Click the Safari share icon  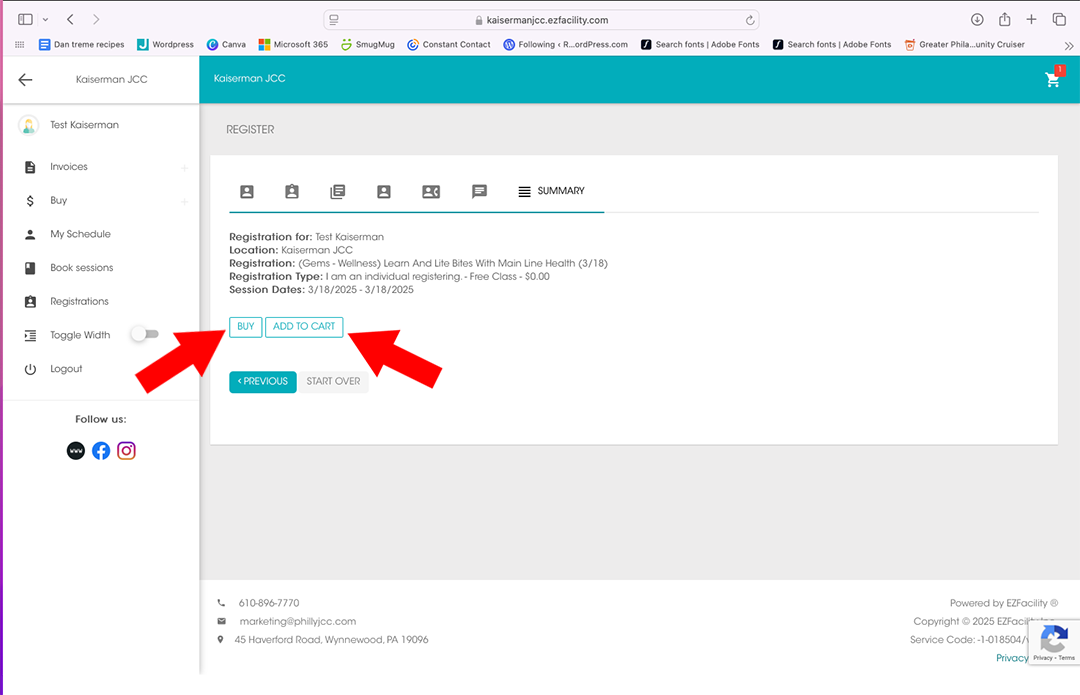(1005, 20)
